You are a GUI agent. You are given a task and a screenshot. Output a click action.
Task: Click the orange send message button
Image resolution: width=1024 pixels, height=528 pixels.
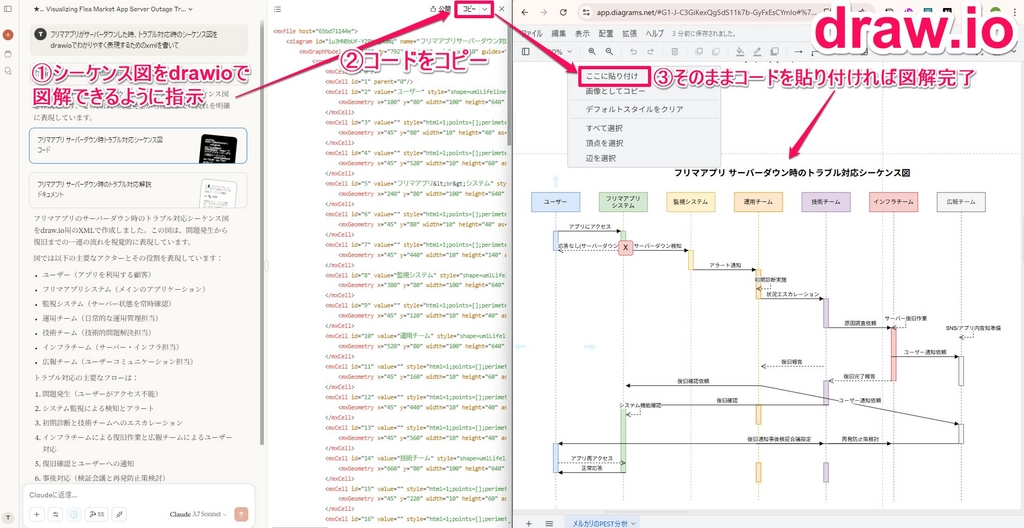tap(241, 514)
